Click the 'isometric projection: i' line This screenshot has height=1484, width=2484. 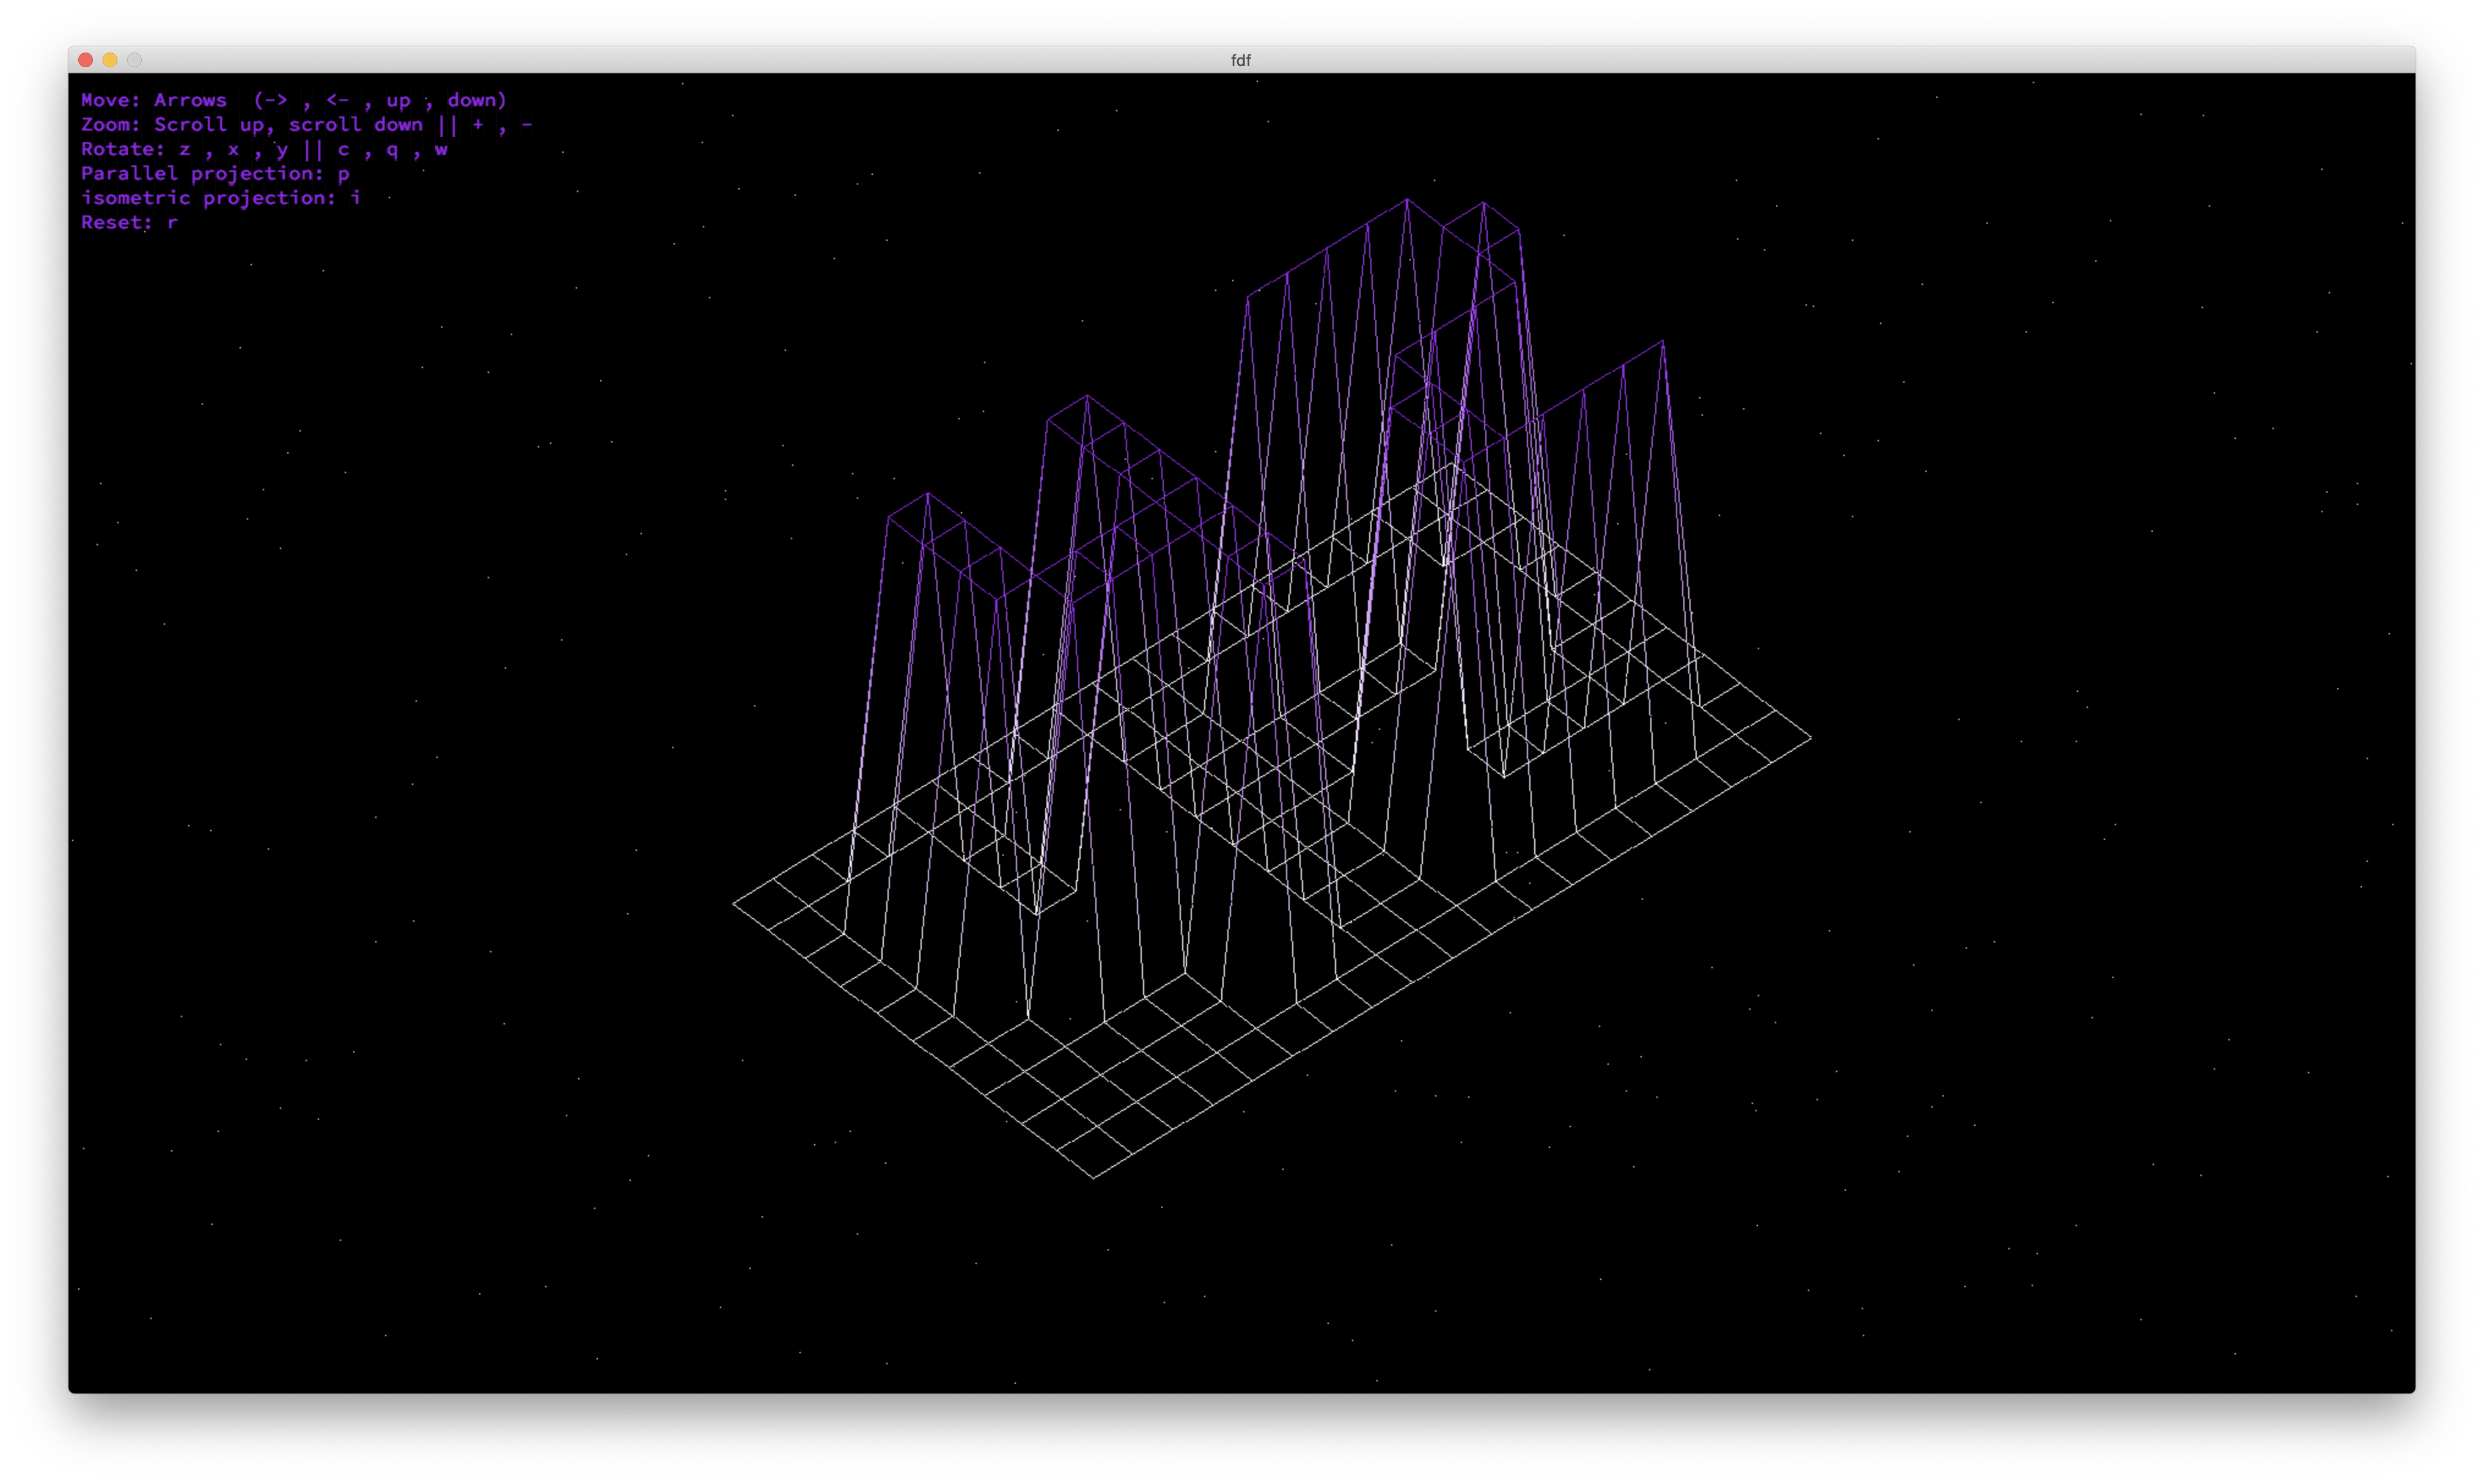pyautogui.click(x=220, y=198)
